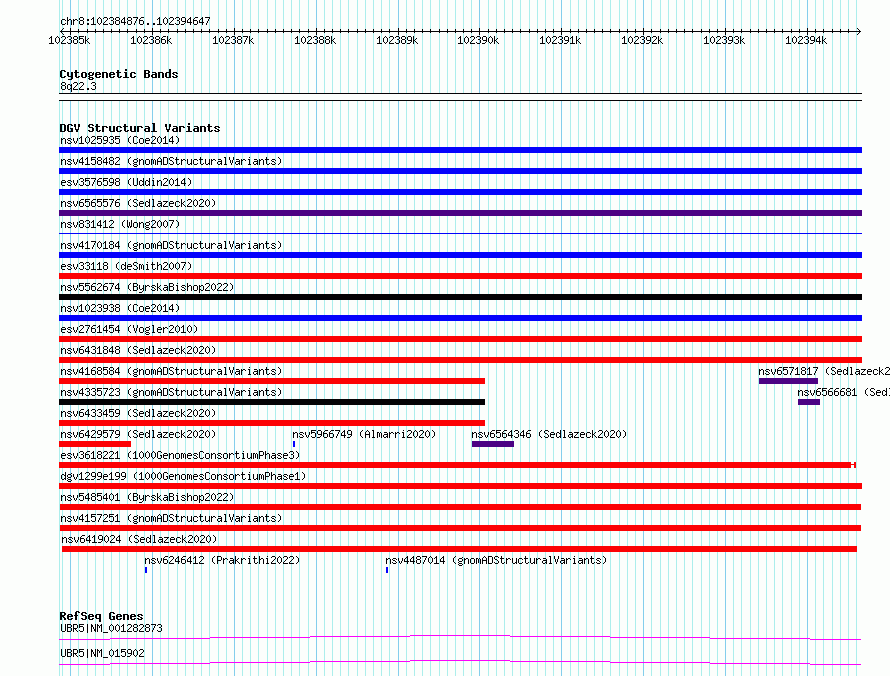This screenshot has height=676, width=890.
Task: Click the magenta UBR5 NM_015902 transcript line
Action: [x=460, y=662]
